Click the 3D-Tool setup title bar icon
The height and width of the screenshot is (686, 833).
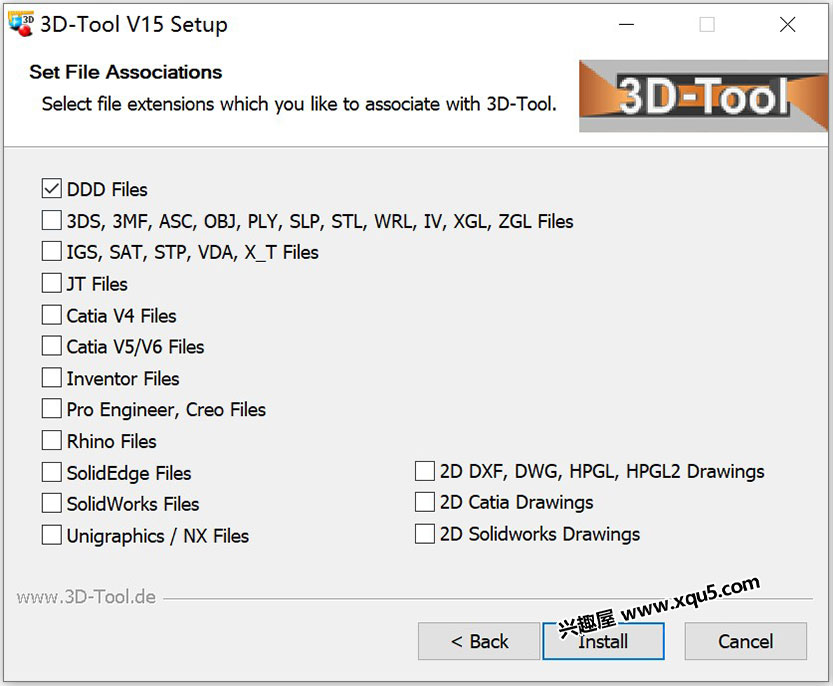coord(21,24)
